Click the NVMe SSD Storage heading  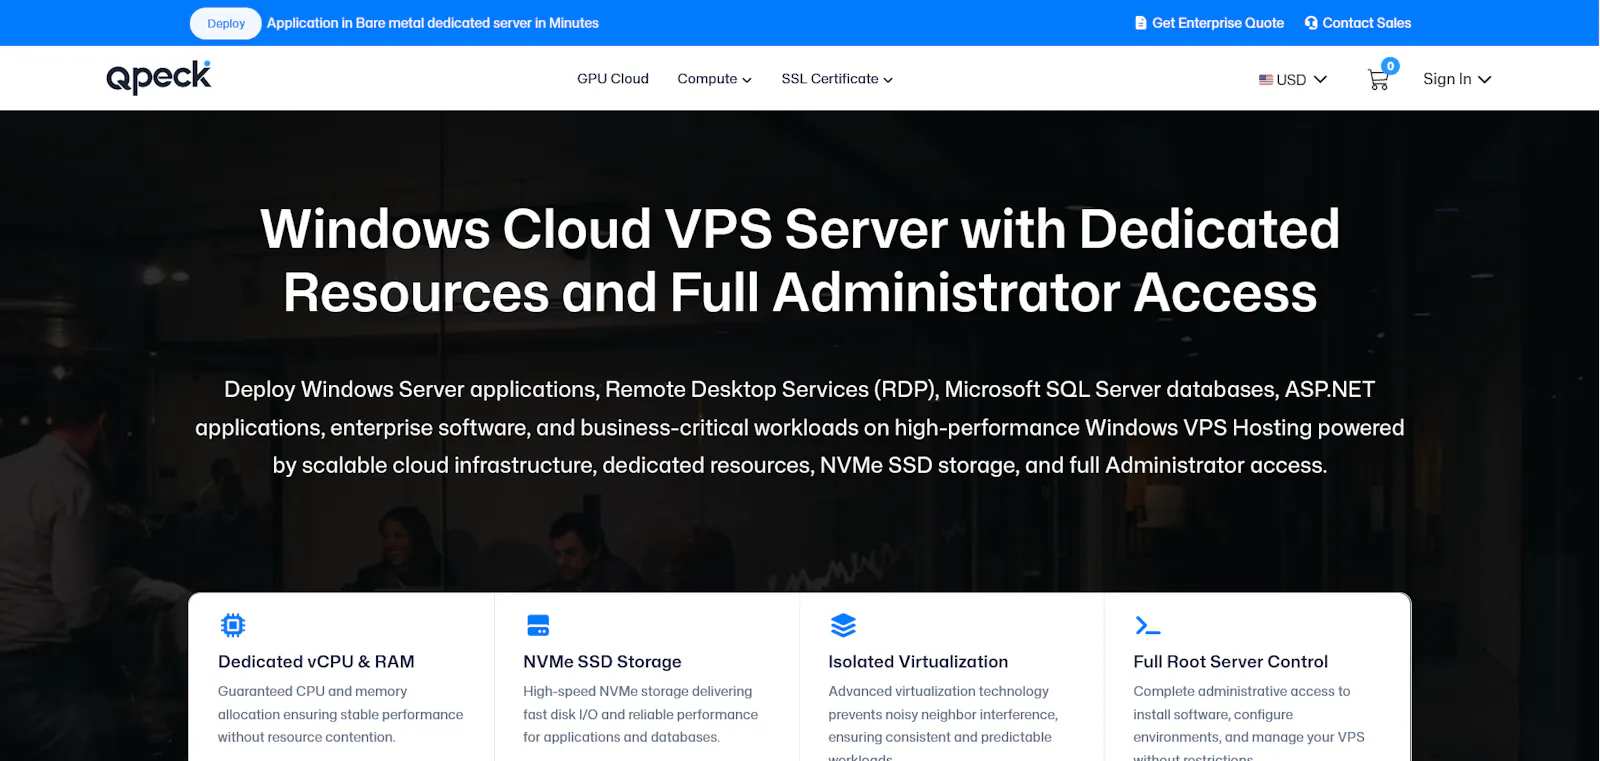(602, 661)
